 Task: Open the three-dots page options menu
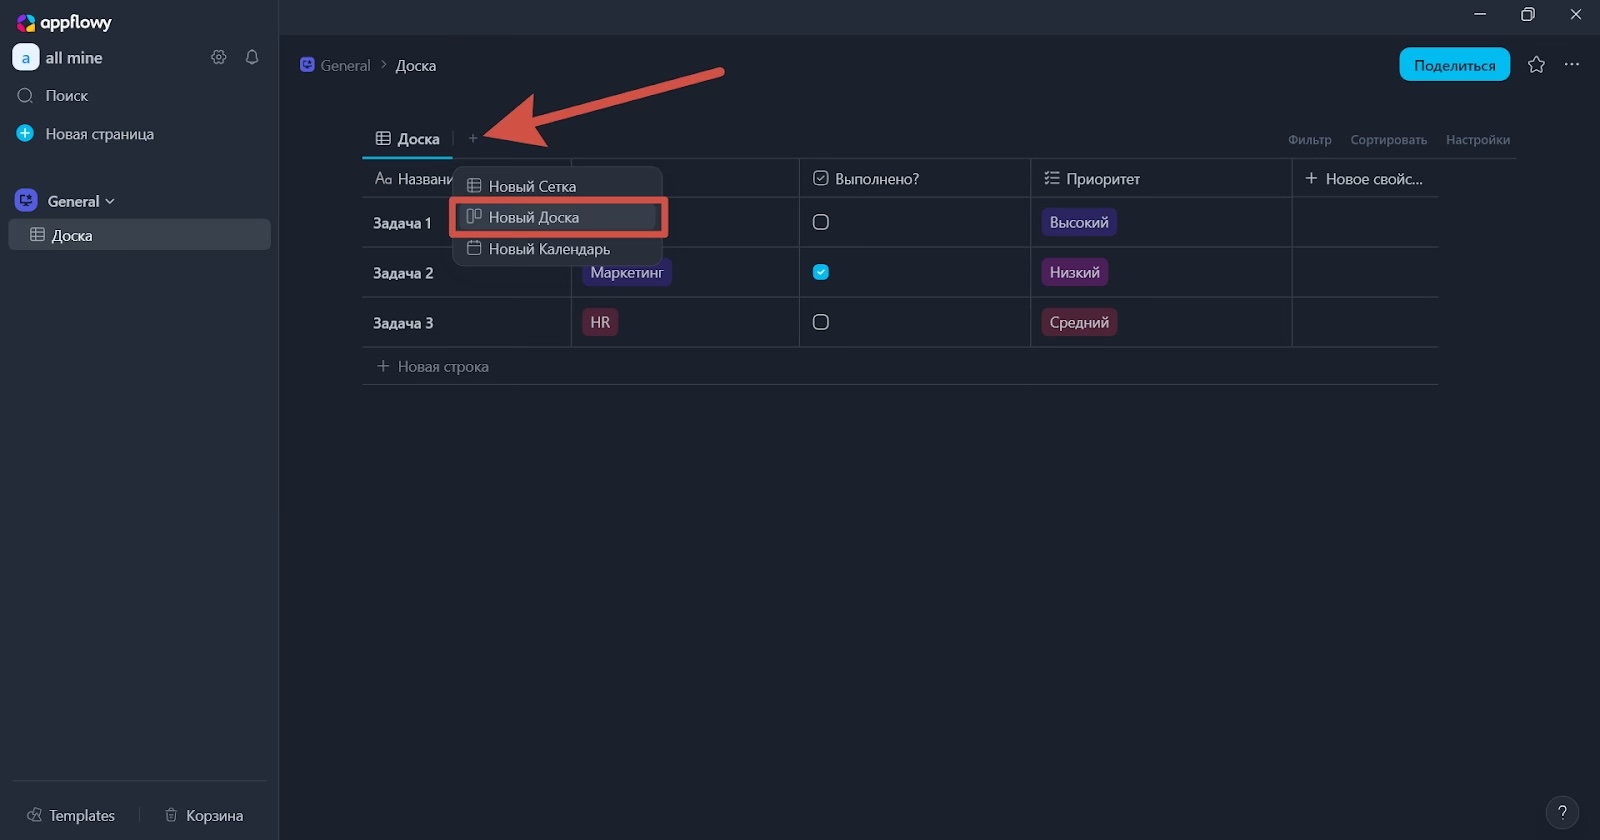[1572, 65]
